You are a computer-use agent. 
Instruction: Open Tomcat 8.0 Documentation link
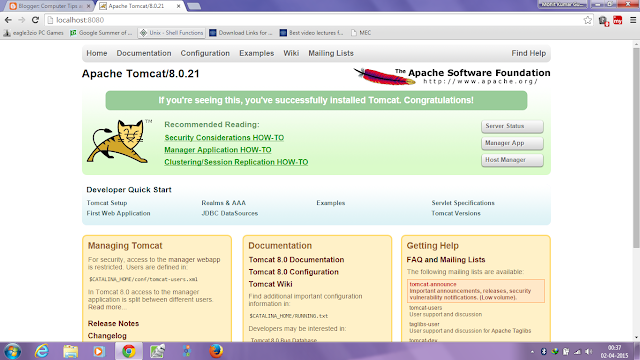[x=296, y=260]
